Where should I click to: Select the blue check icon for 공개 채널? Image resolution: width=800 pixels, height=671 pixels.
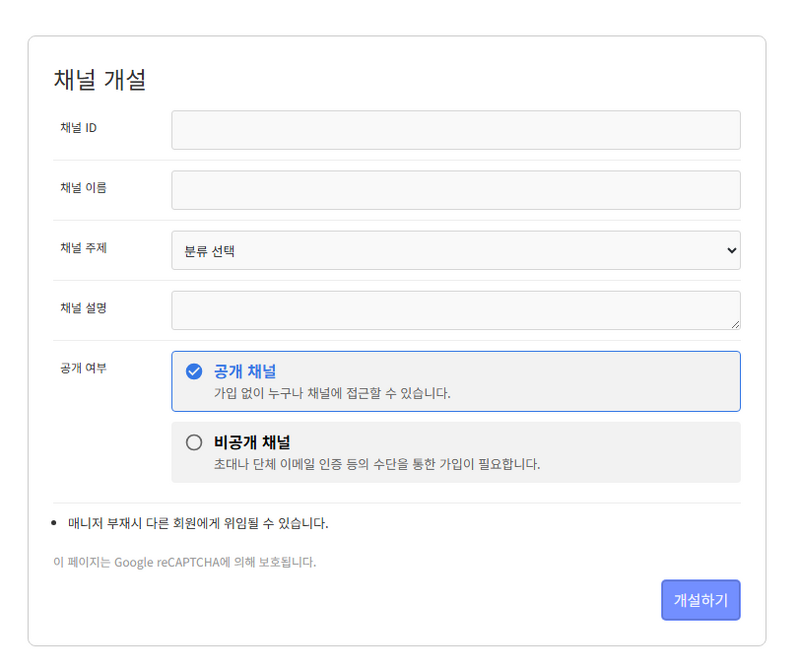[194, 372]
